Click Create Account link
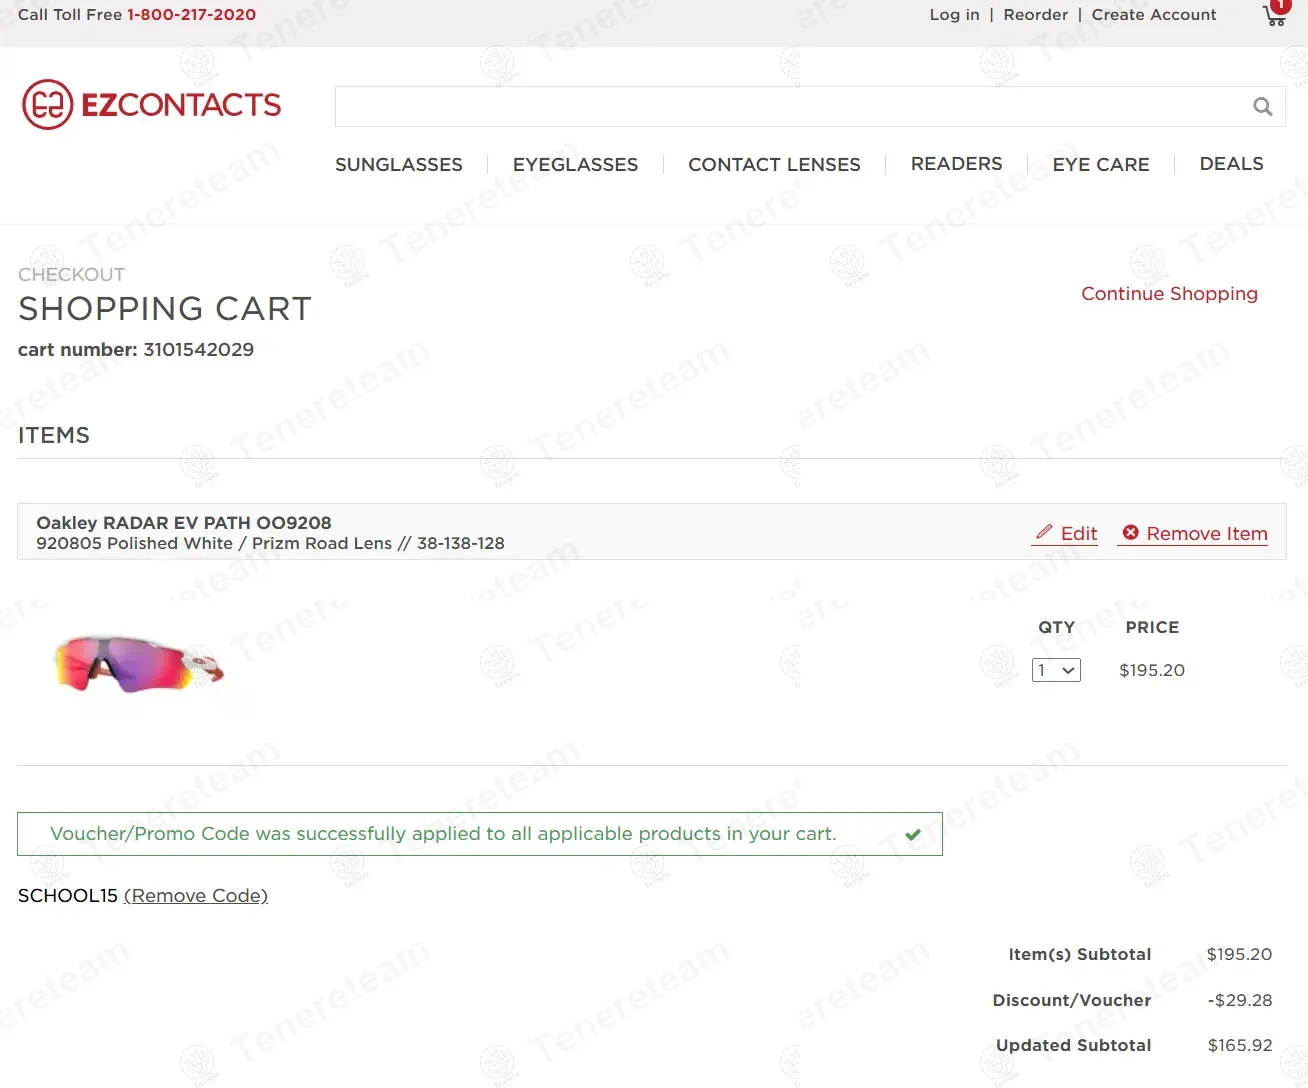Viewport: 1308px width, 1088px height. [1154, 15]
